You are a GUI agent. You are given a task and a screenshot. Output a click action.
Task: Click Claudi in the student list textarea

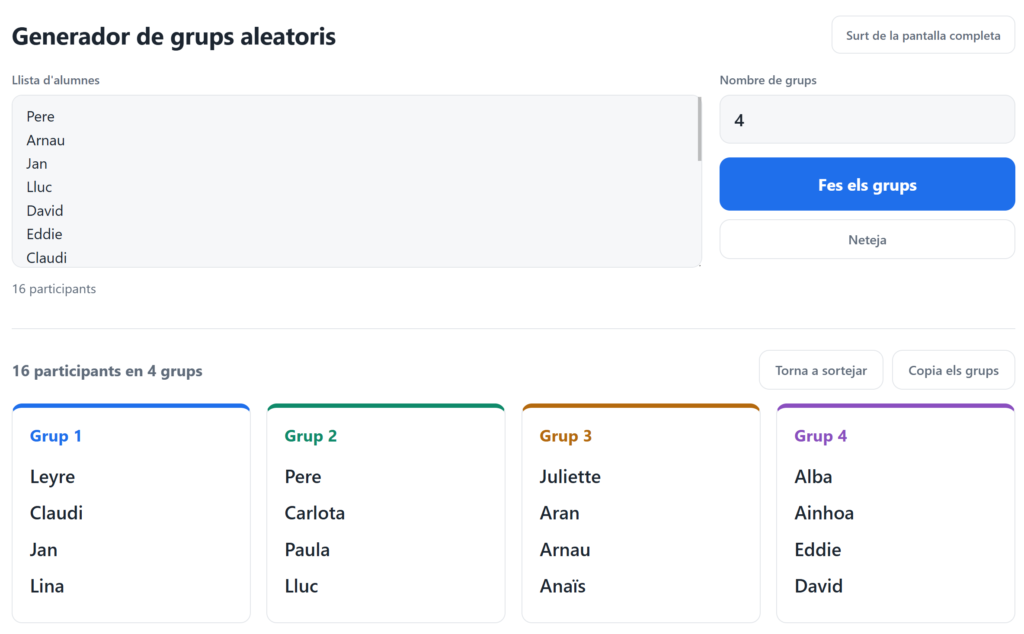point(46,257)
